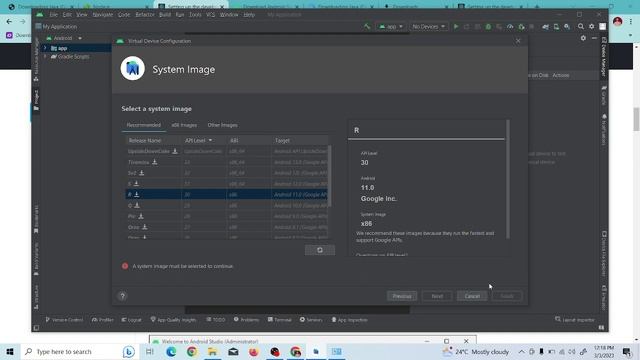
Task: Run the app with green play icon
Action: 456,27
